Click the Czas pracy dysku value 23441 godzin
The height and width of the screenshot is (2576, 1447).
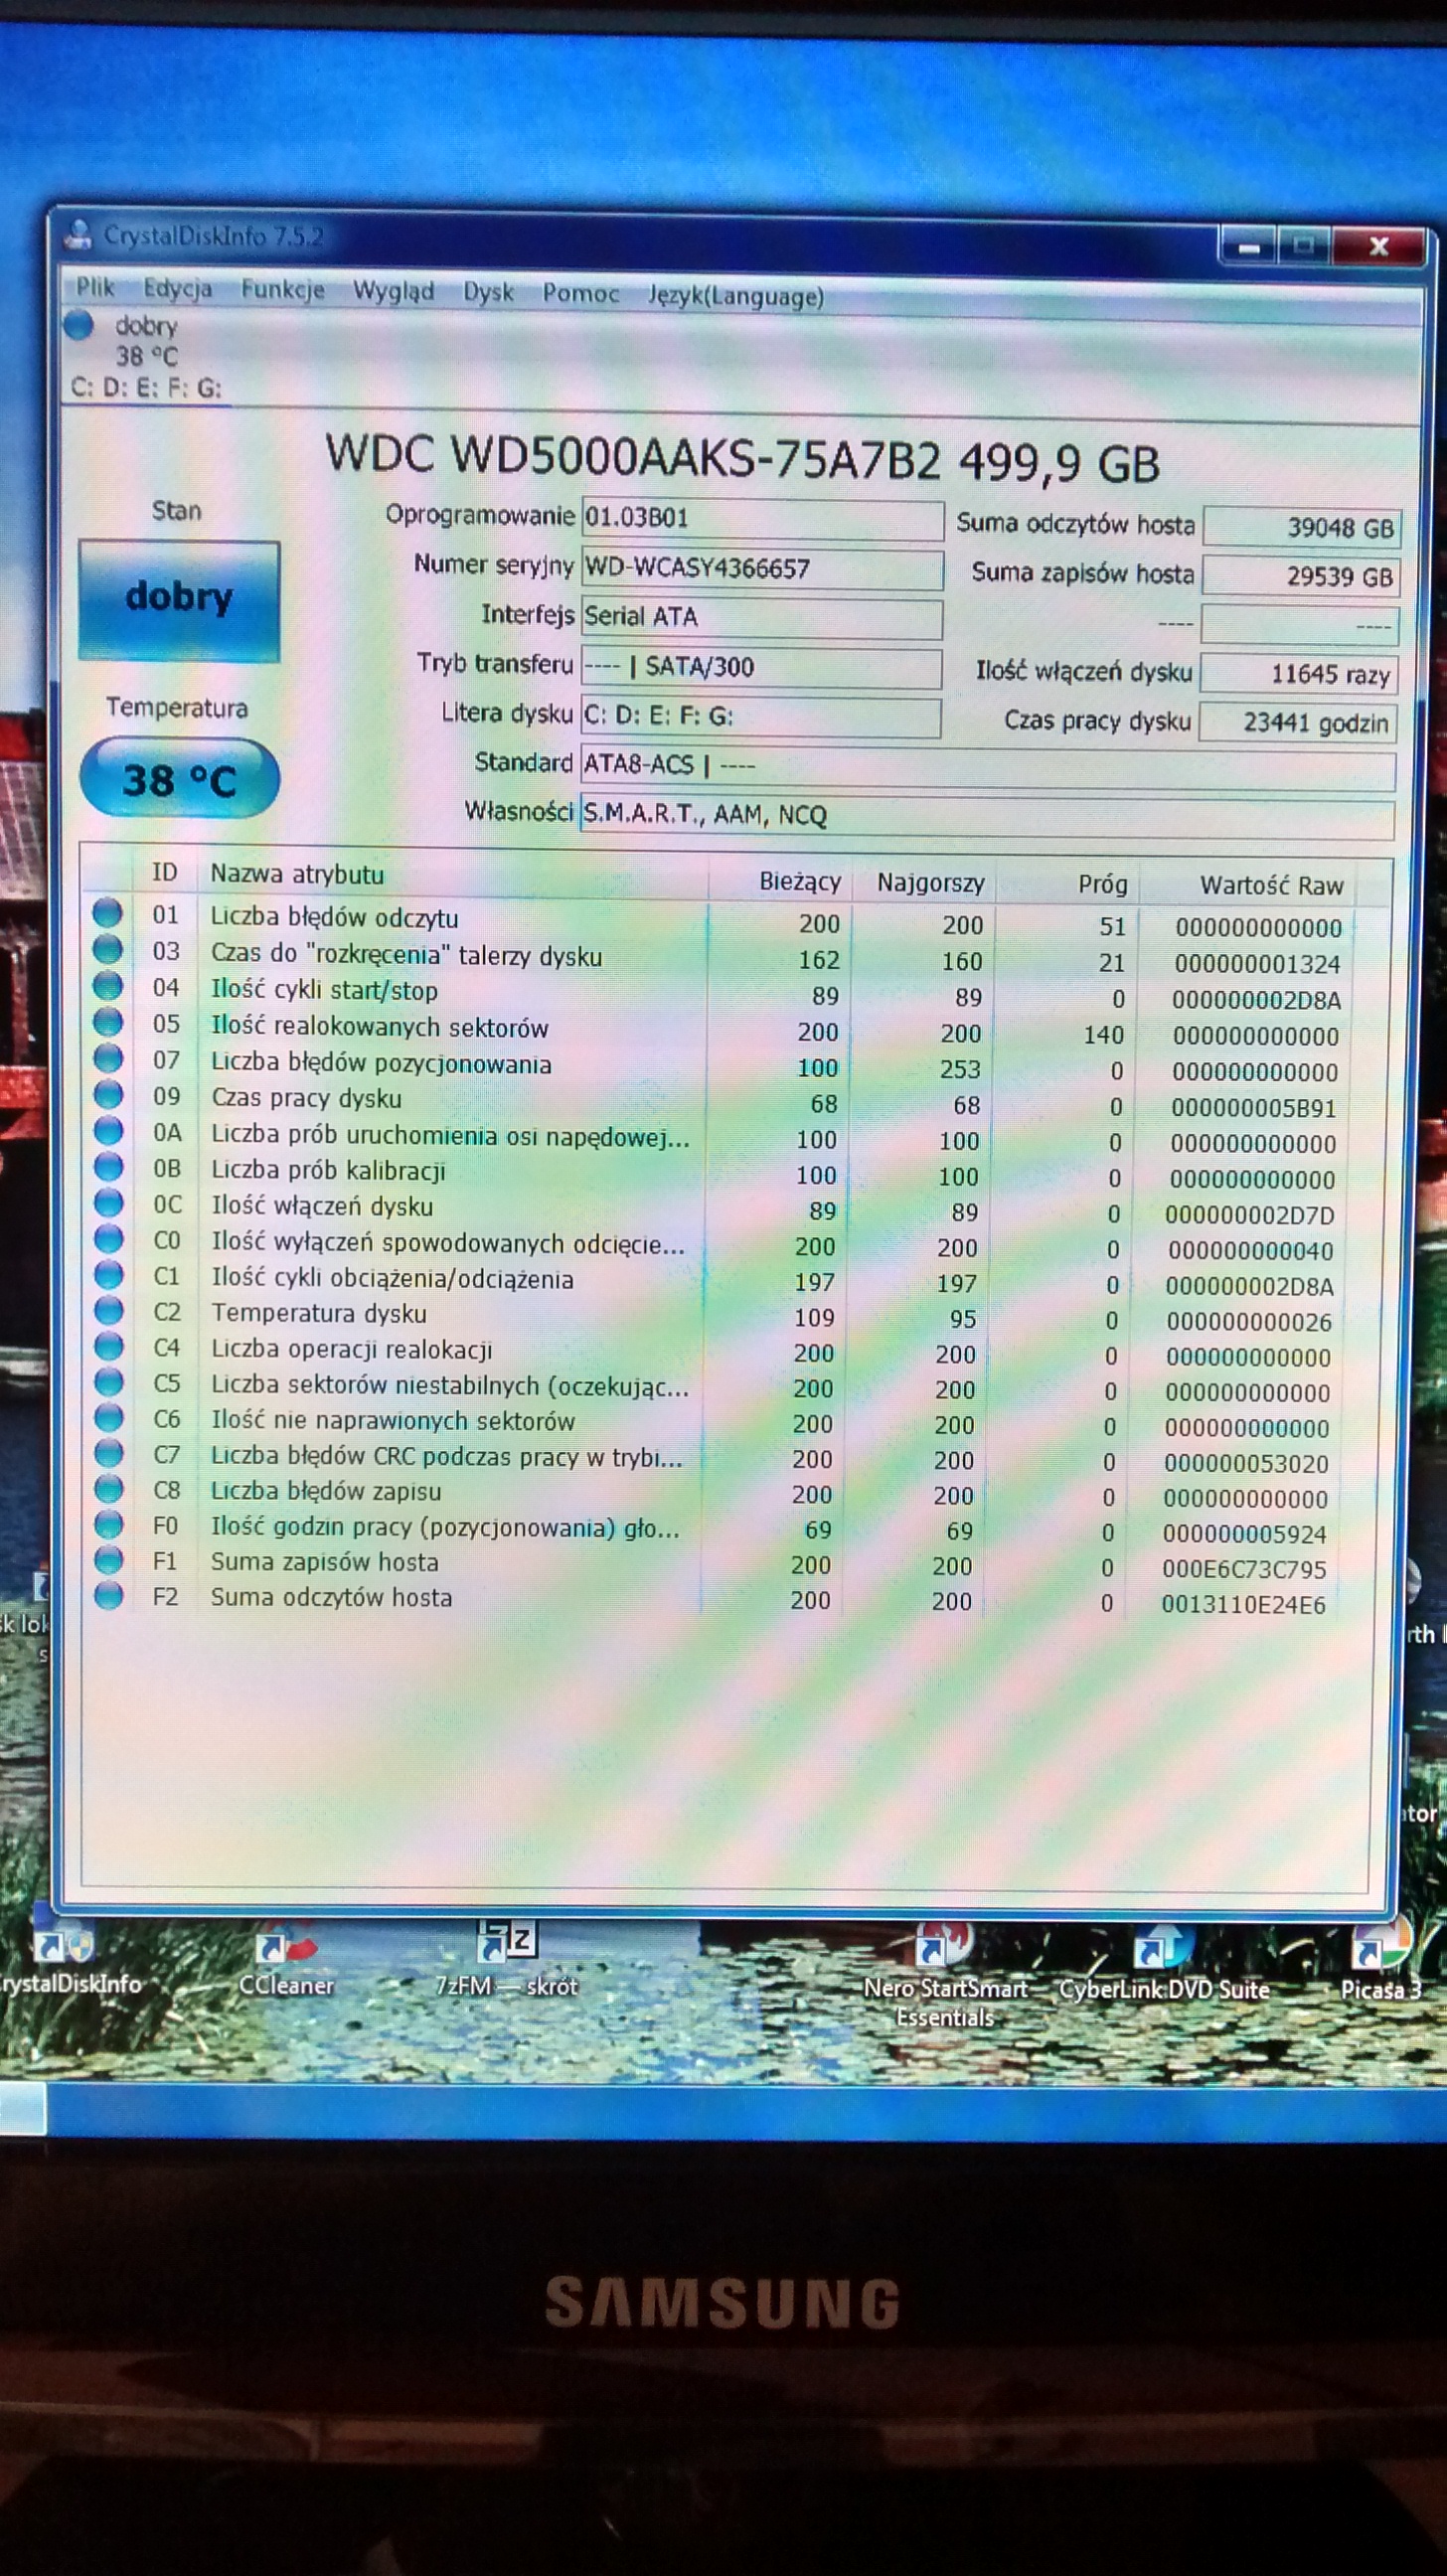click(1297, 723)
